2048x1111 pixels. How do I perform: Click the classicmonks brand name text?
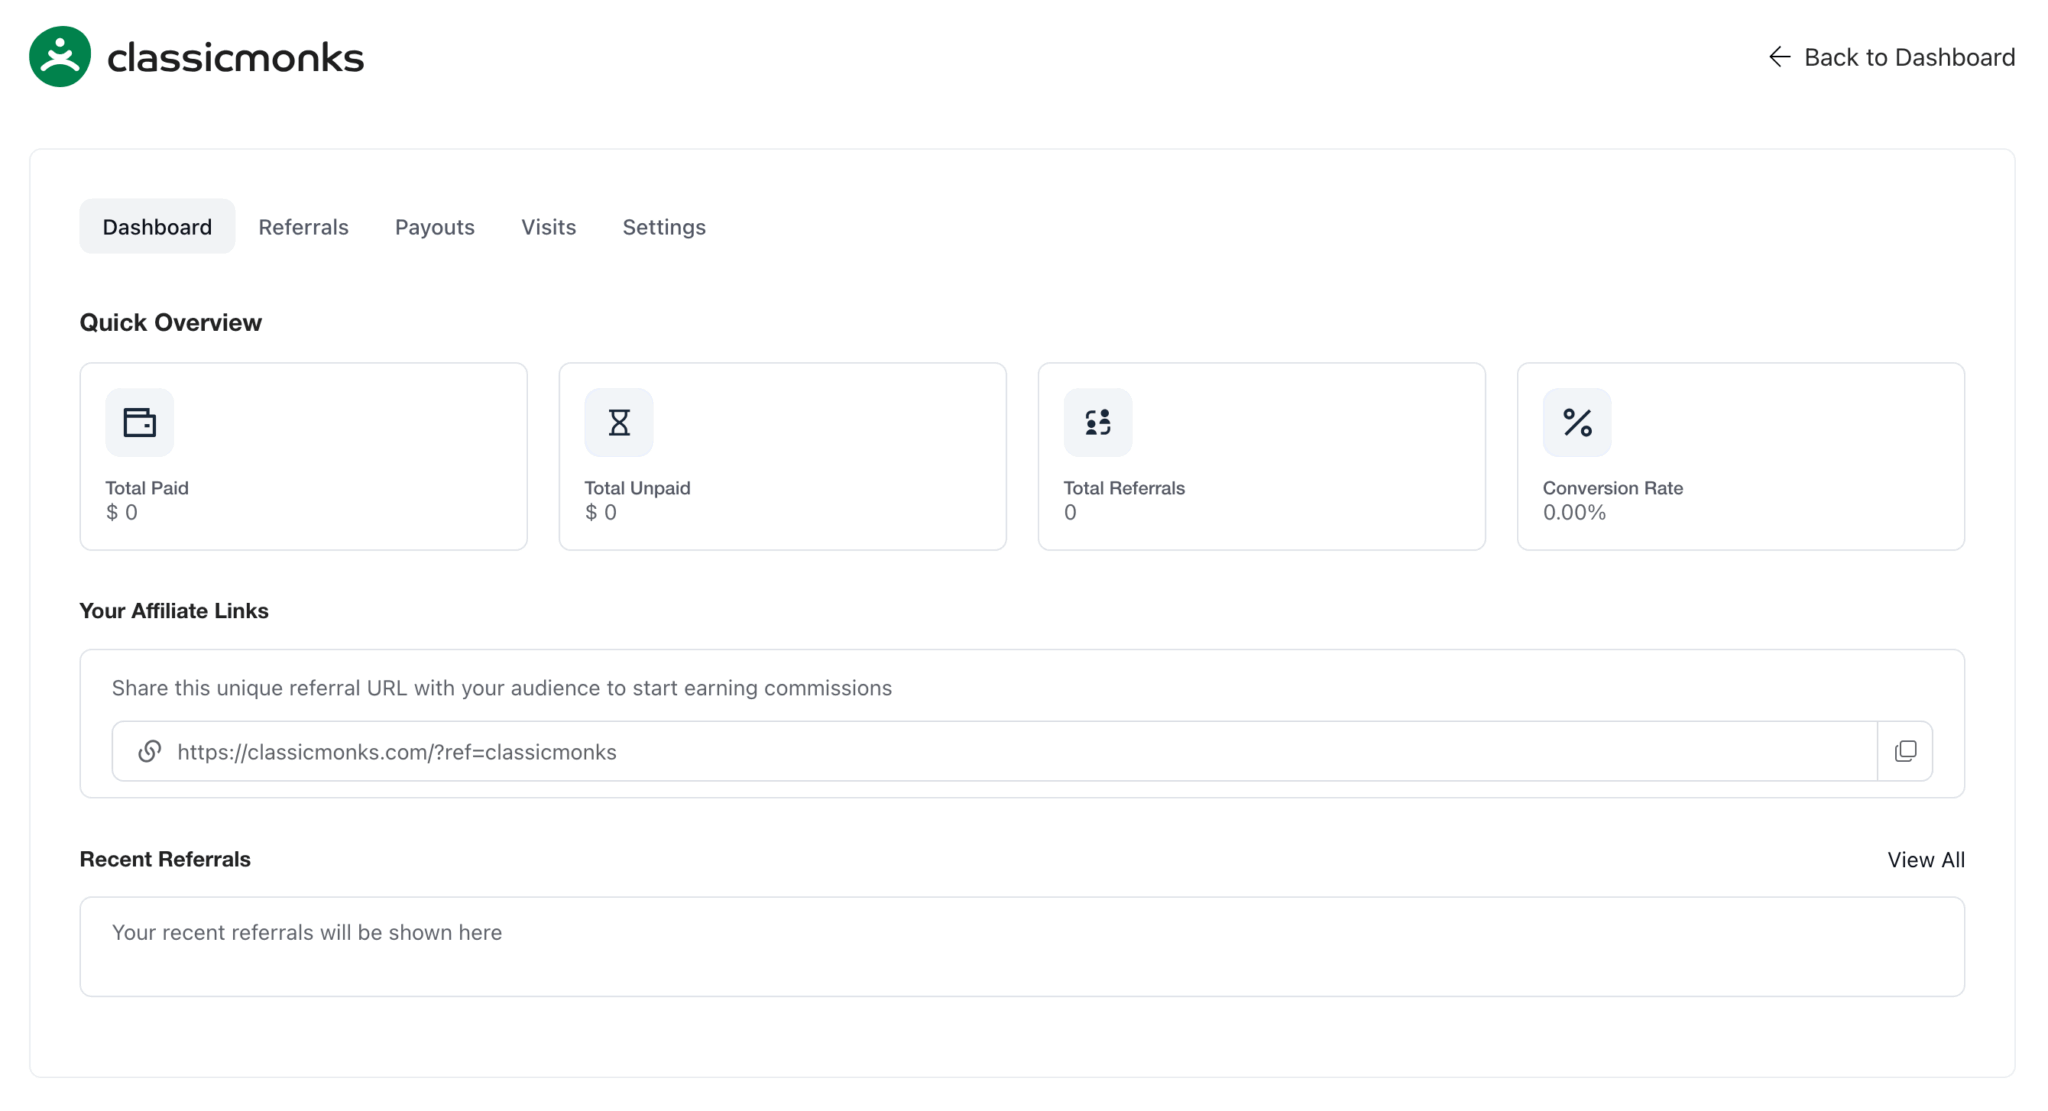click(235, 58)
